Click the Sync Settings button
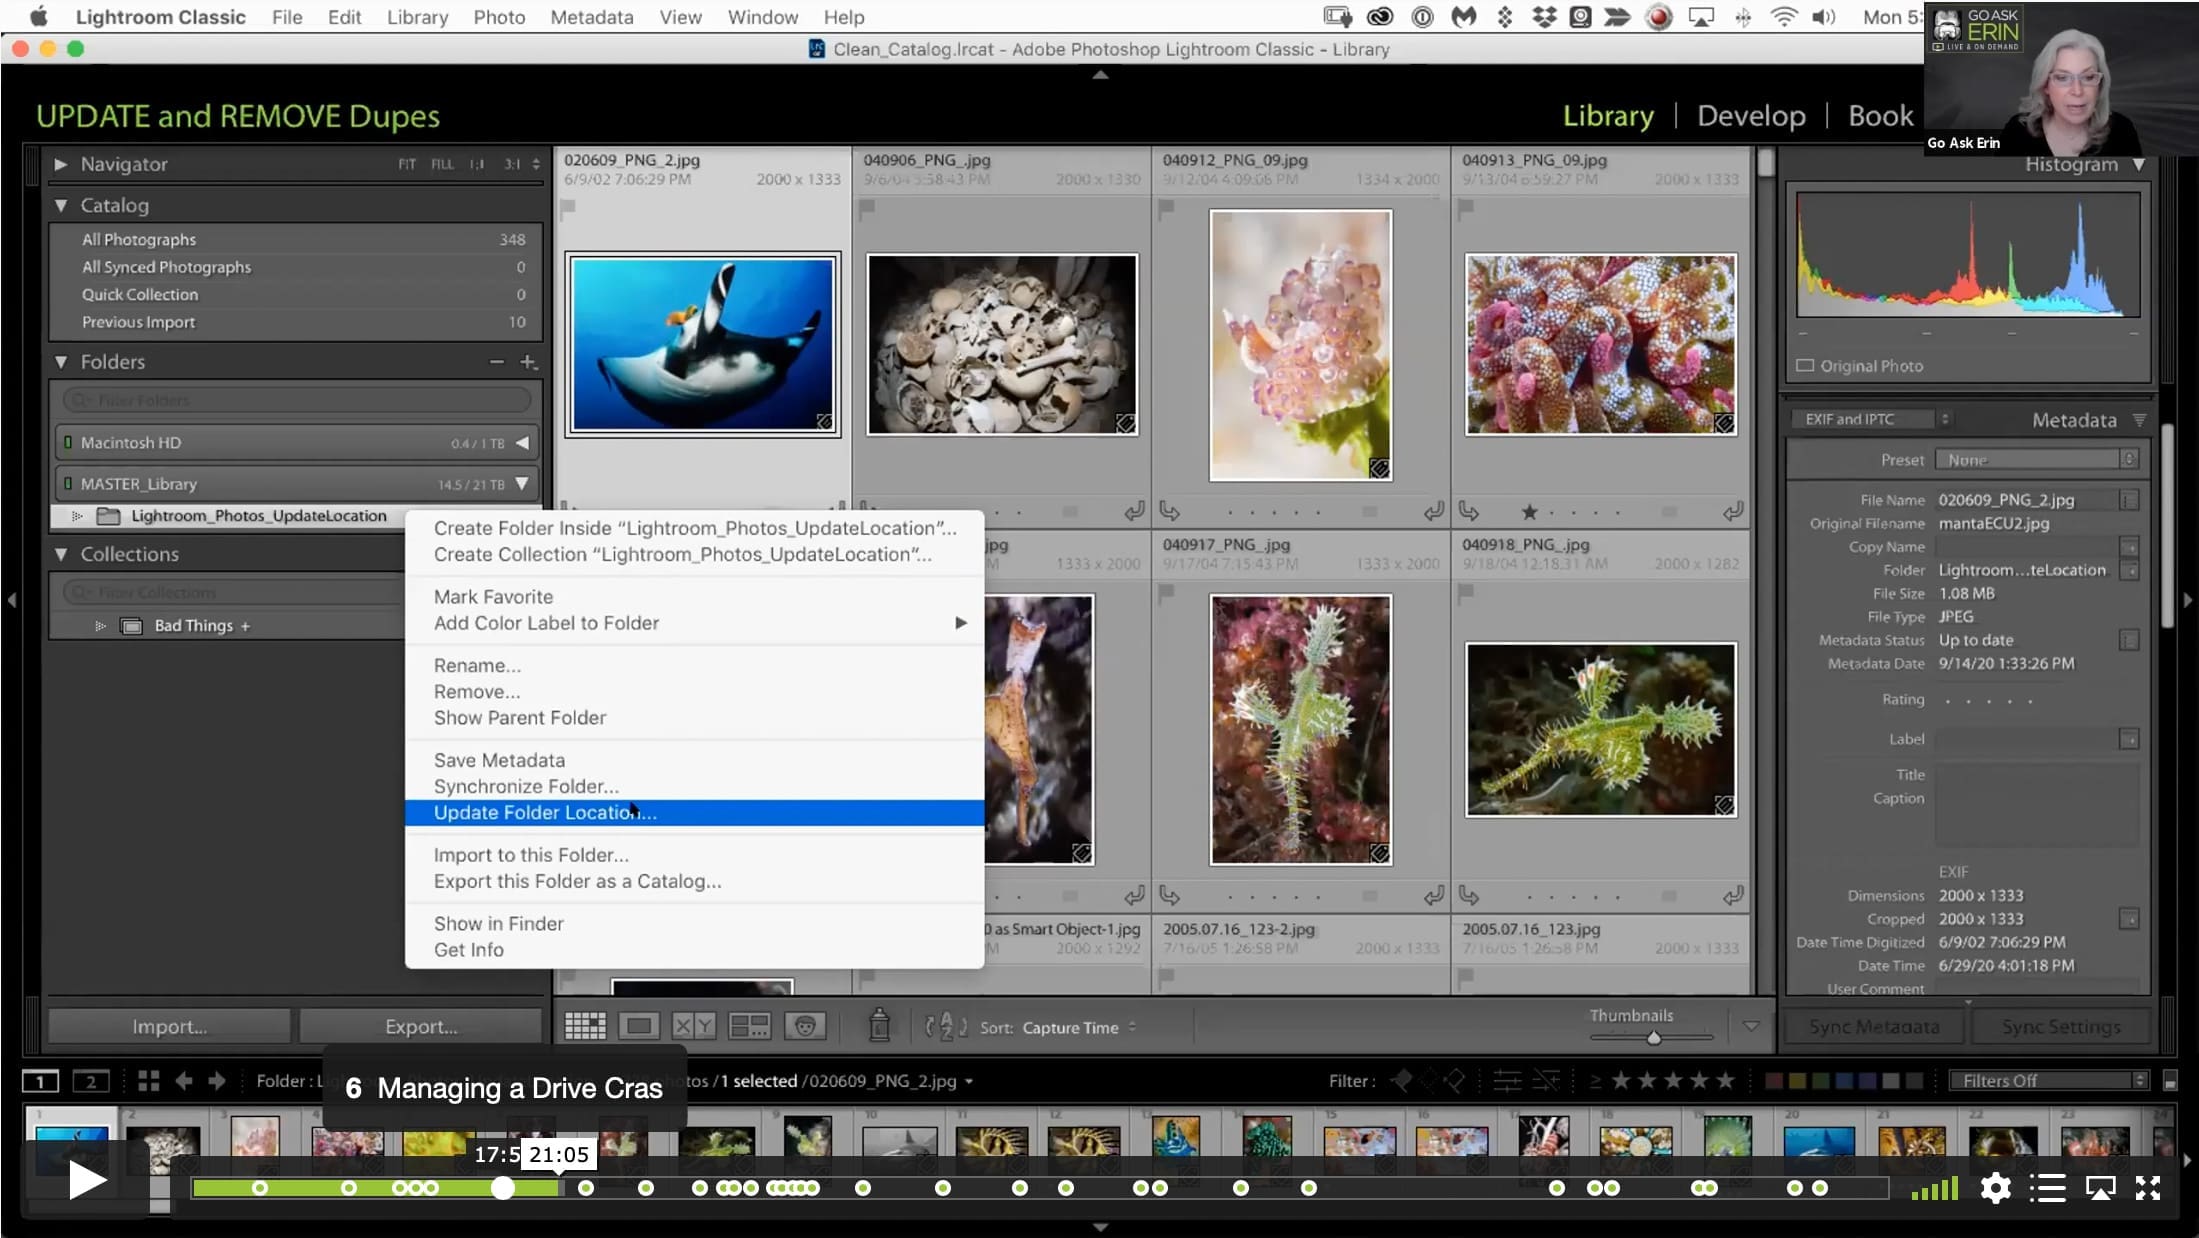 [x=2060, y=1026]
